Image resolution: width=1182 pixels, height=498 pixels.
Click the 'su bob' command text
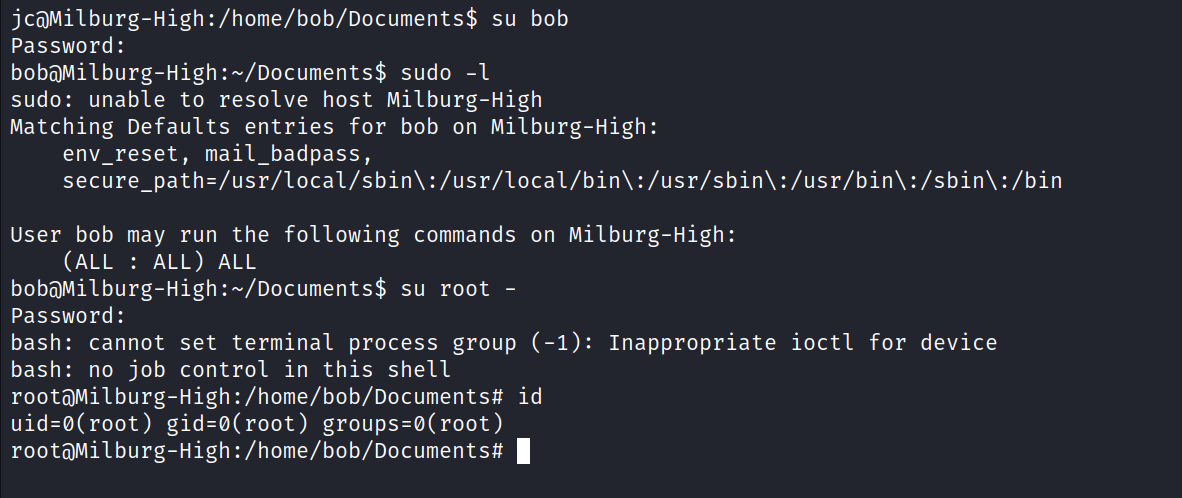tap(528, 19)
